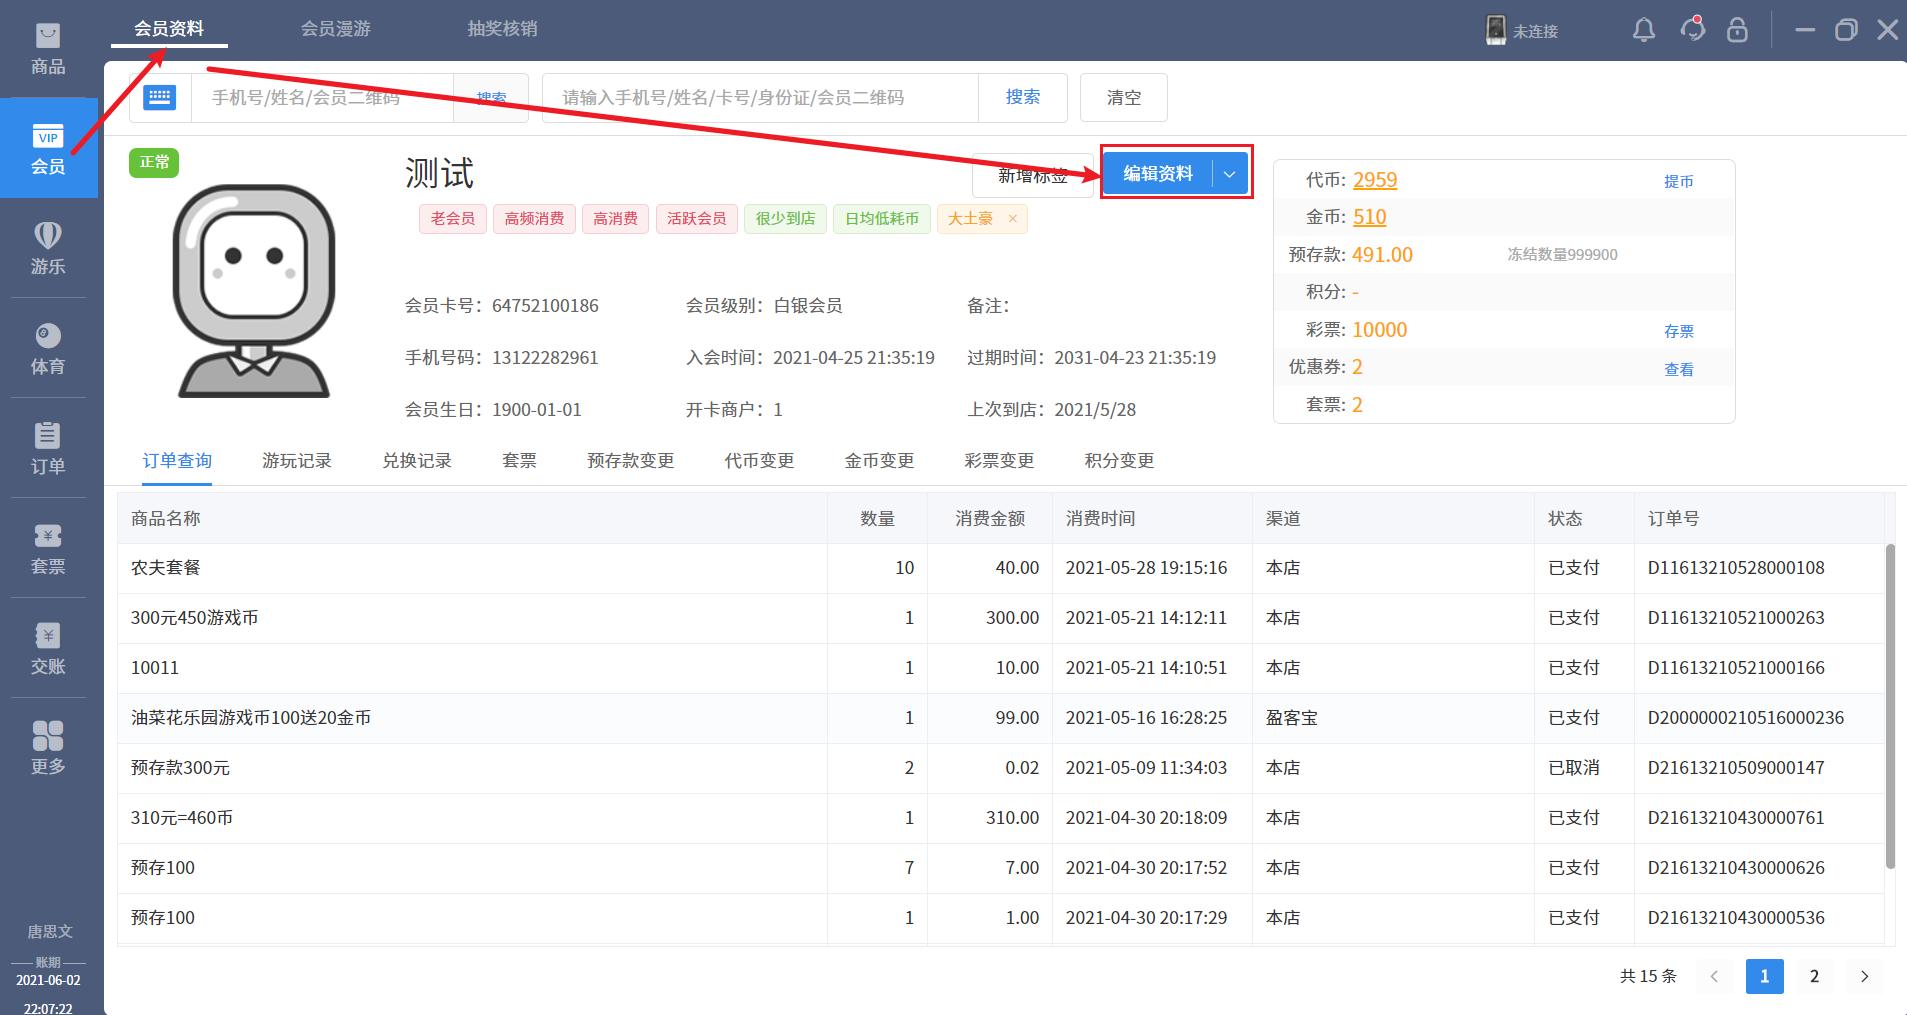Click the 搜索 button in the short search box
Screen dimensions: 1907x1015
[491, 97]
